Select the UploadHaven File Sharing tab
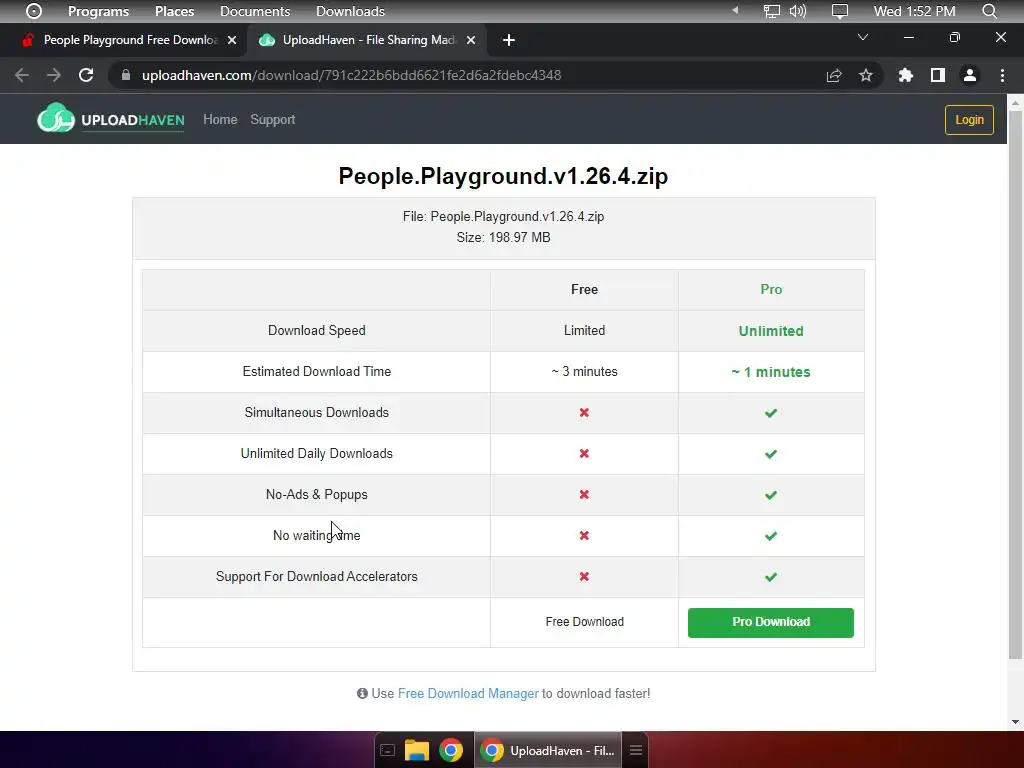This screenshot has width=1024, height=768. tap(367, 40)
